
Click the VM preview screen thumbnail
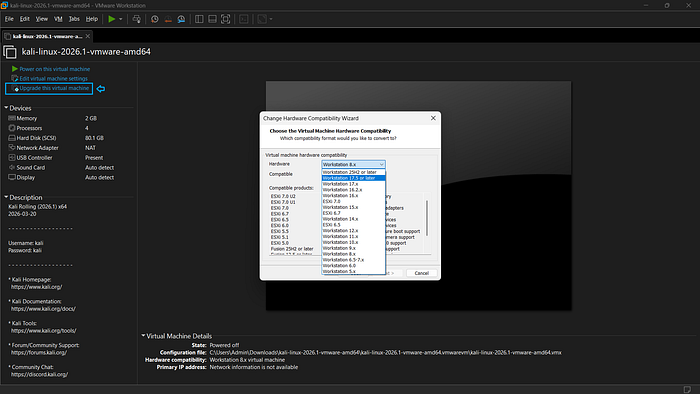point(418,195)
